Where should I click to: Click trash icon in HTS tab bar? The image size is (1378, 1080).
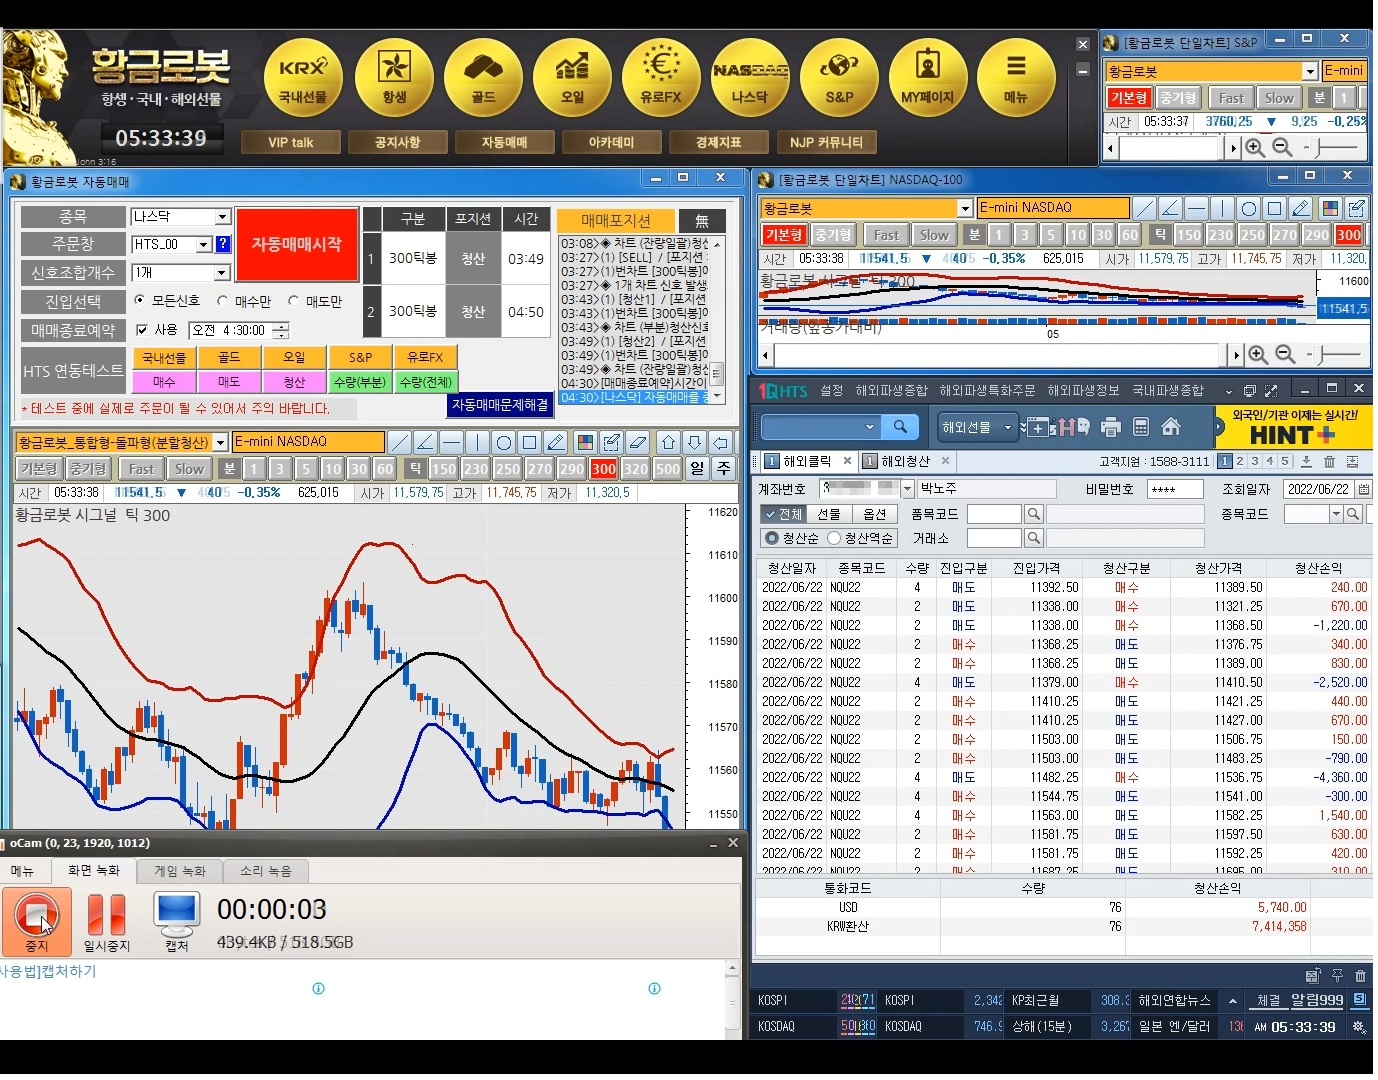[x=1329, y=461]
